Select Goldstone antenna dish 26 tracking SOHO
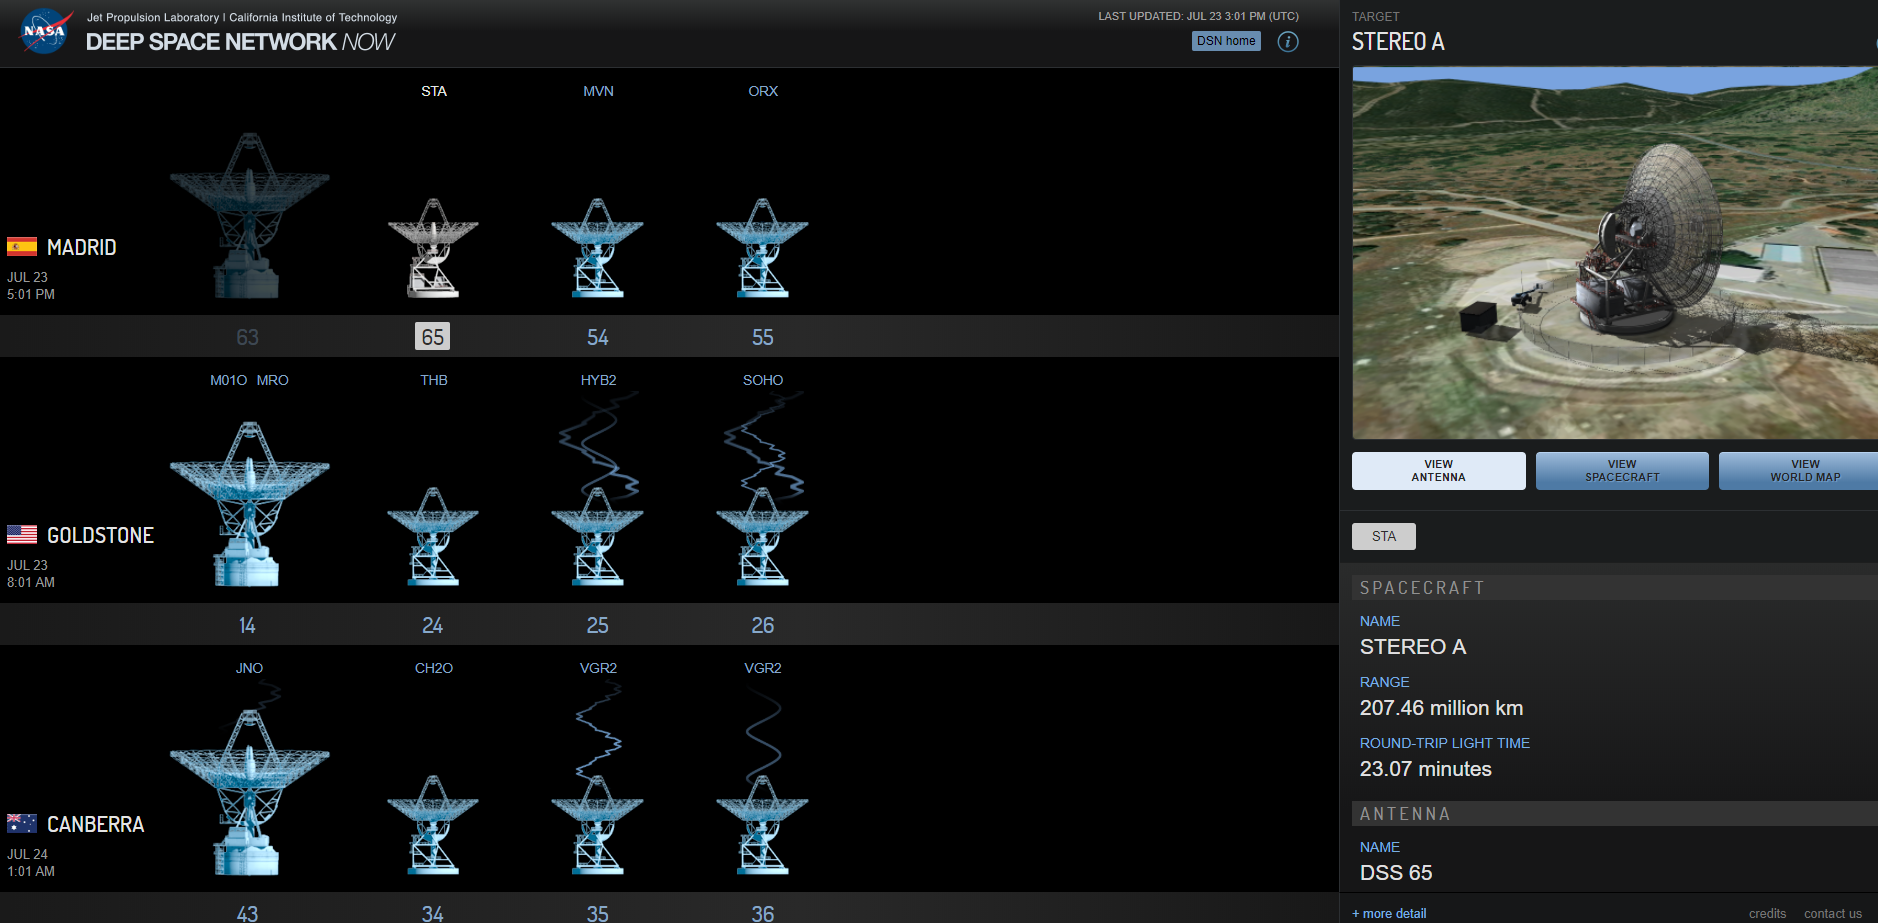 pyautogui.click(x=763, y=536)
